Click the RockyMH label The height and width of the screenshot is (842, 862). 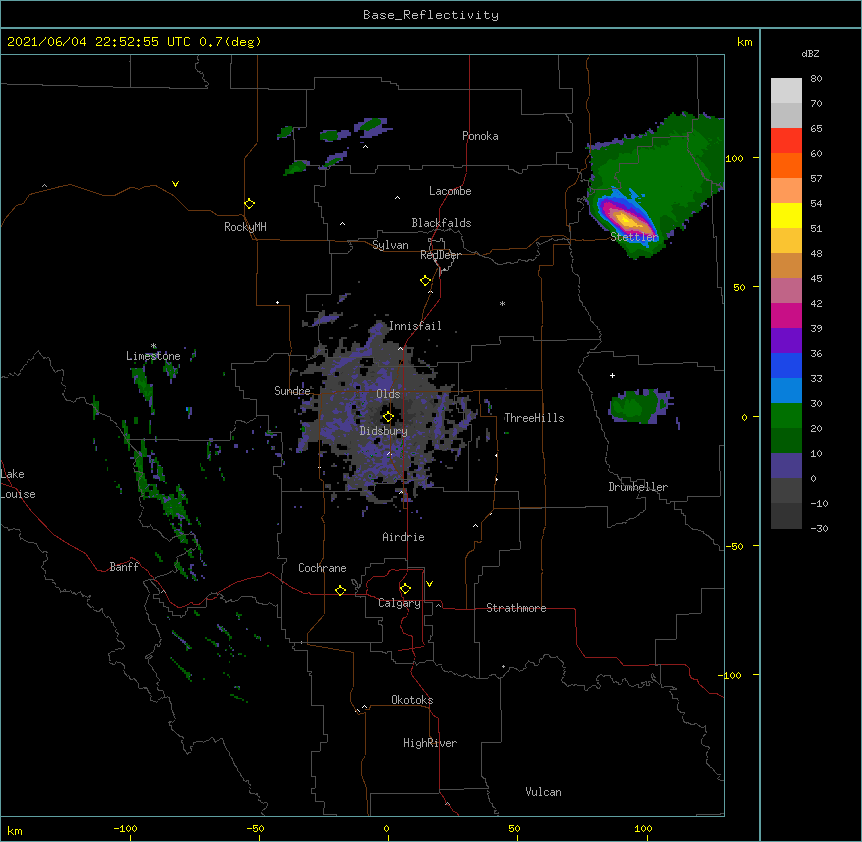tap(245, 227)
